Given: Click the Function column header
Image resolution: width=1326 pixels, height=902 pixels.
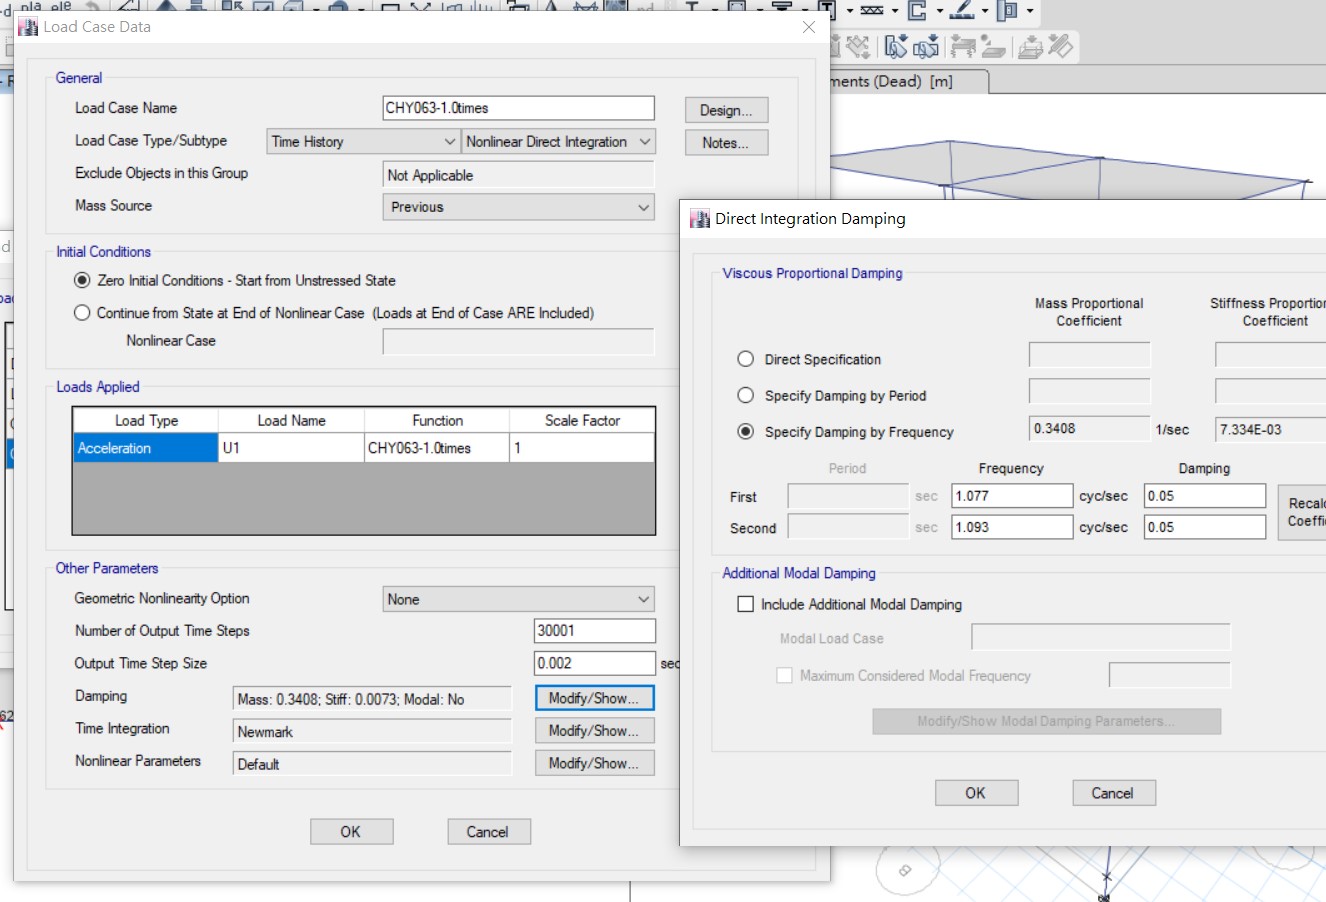Looking at the screenshot, I should pos(437,421).
